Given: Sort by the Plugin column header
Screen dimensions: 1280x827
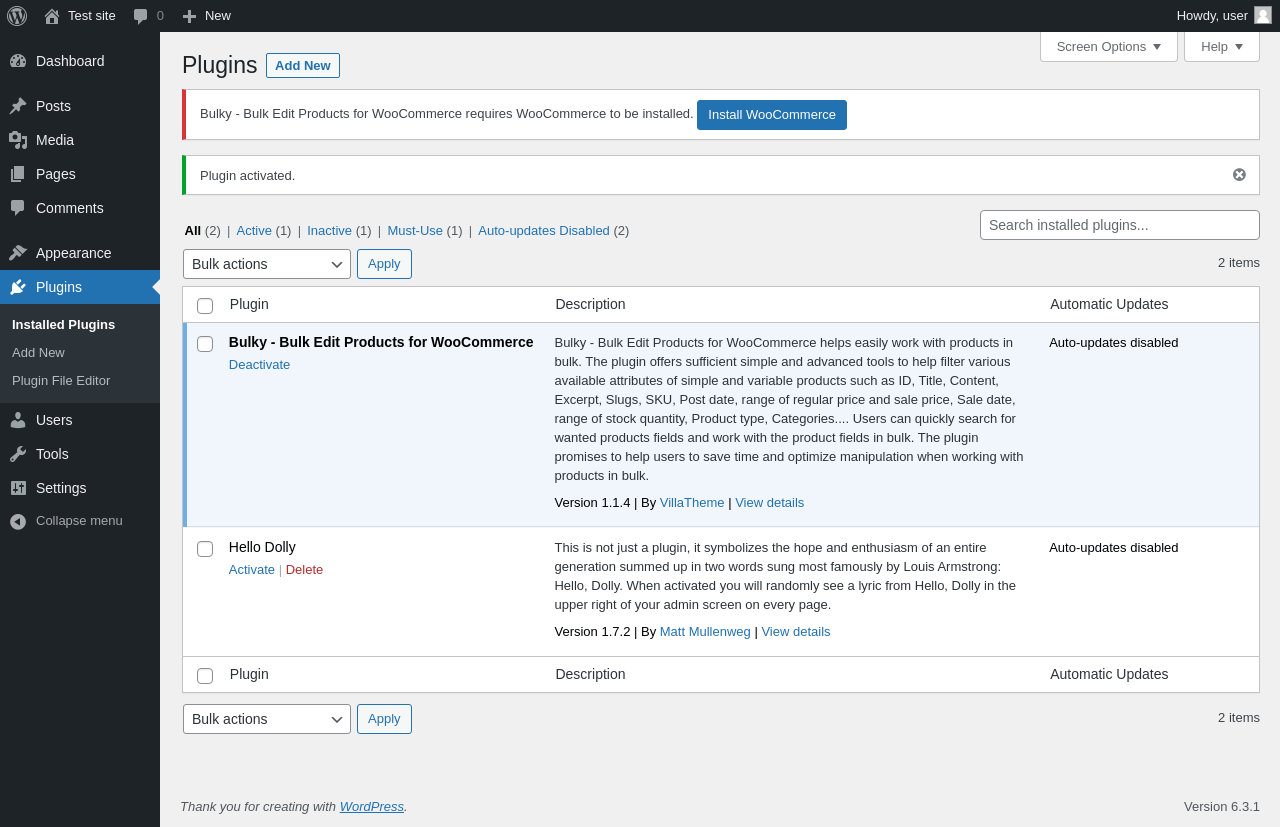Looking at the screenshot, I should [x=249, y=304].
